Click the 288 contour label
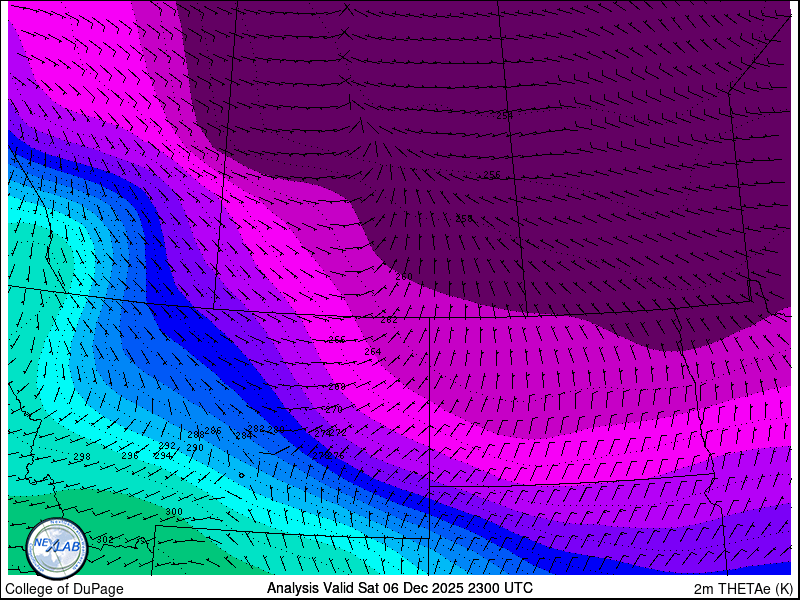Image resolution: width=800 pixels, height=600 pixels. 196,435
